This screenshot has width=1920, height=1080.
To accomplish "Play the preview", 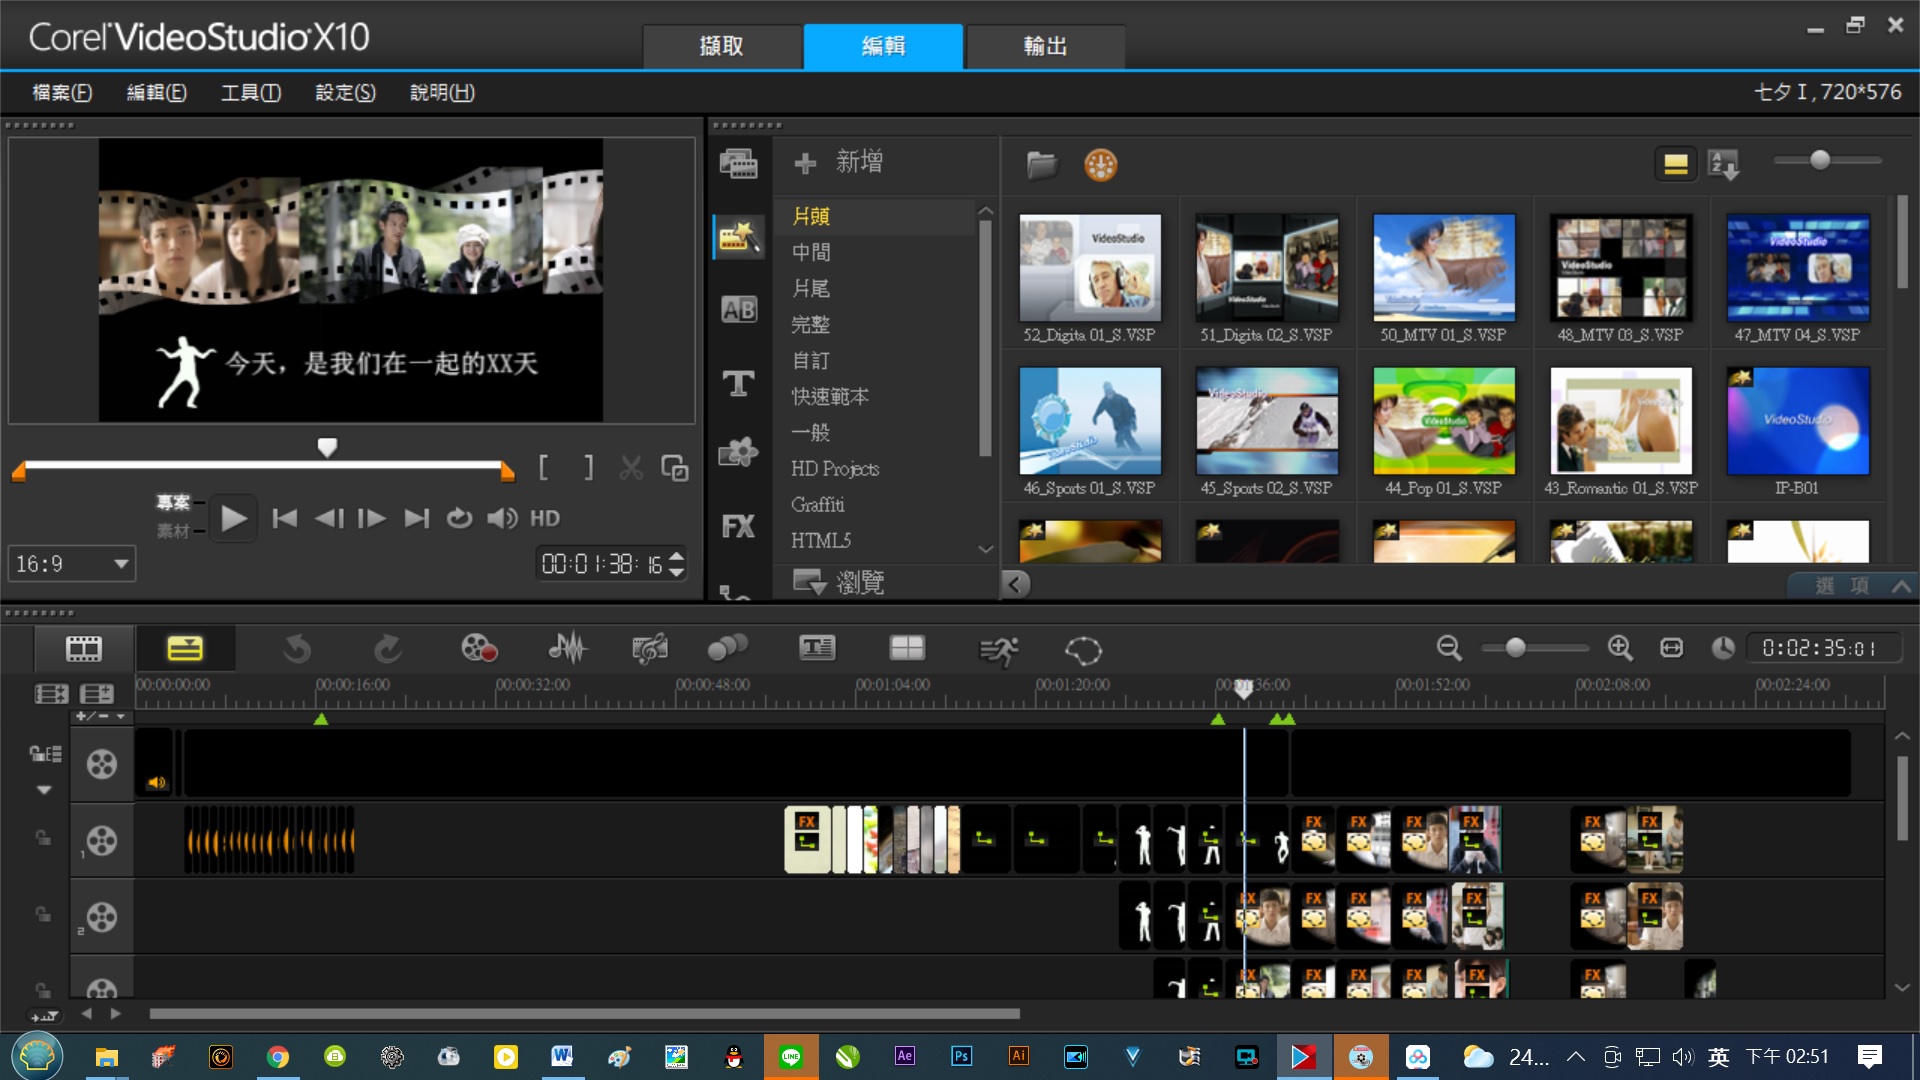I will pyautogui.click(x=233, y=518).
